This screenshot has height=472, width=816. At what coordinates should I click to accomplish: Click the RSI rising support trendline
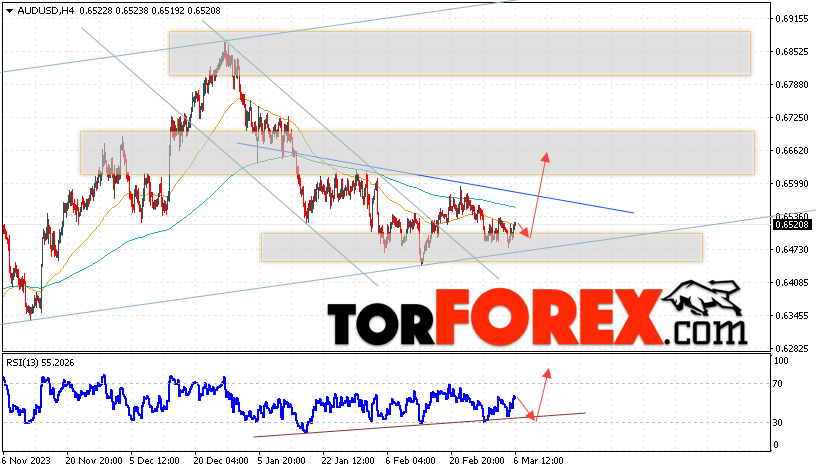(419, 425)
